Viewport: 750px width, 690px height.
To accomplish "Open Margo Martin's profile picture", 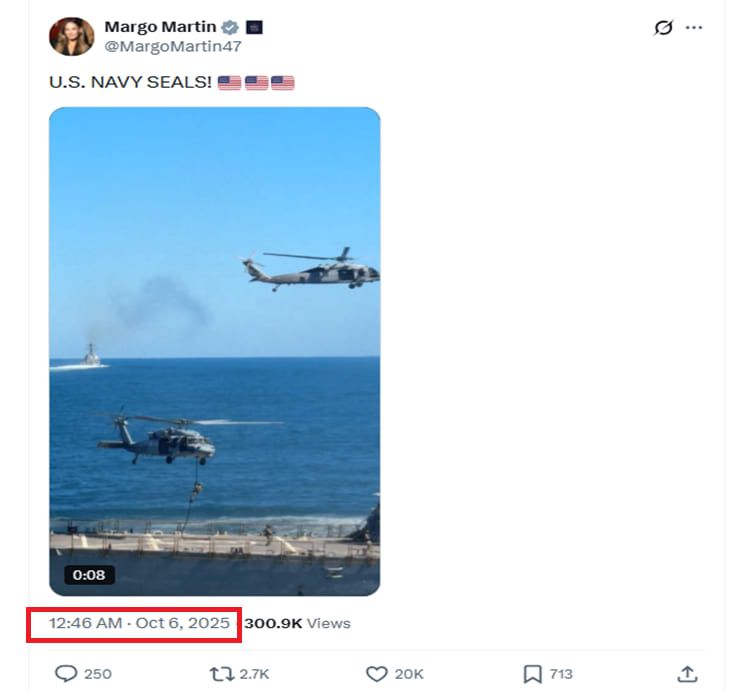I will [x=72, y=36].
